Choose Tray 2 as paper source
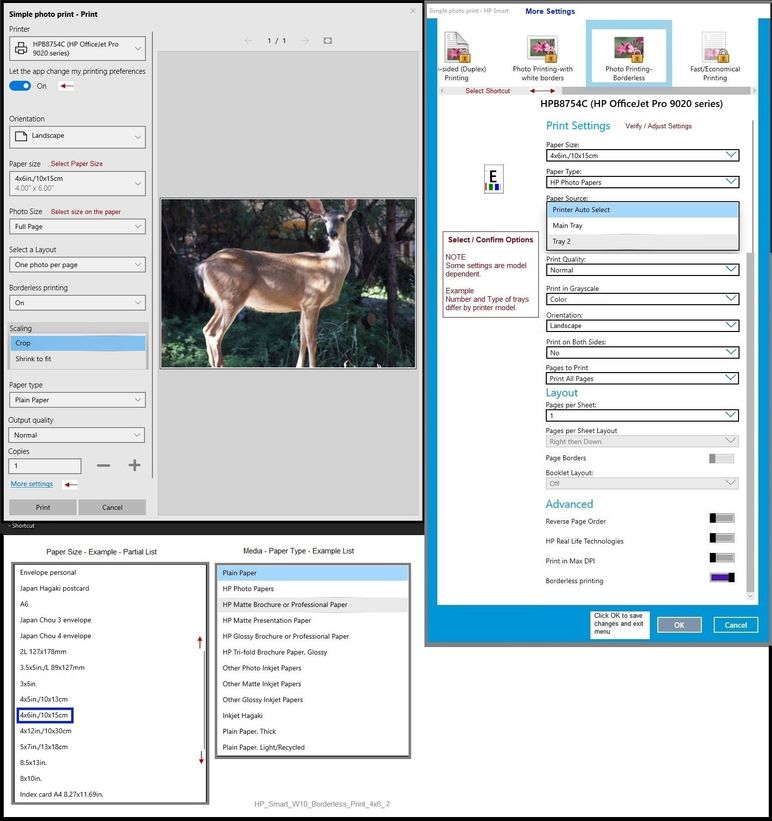This screenshot has width=772, height=821. (x=643, y=241)
